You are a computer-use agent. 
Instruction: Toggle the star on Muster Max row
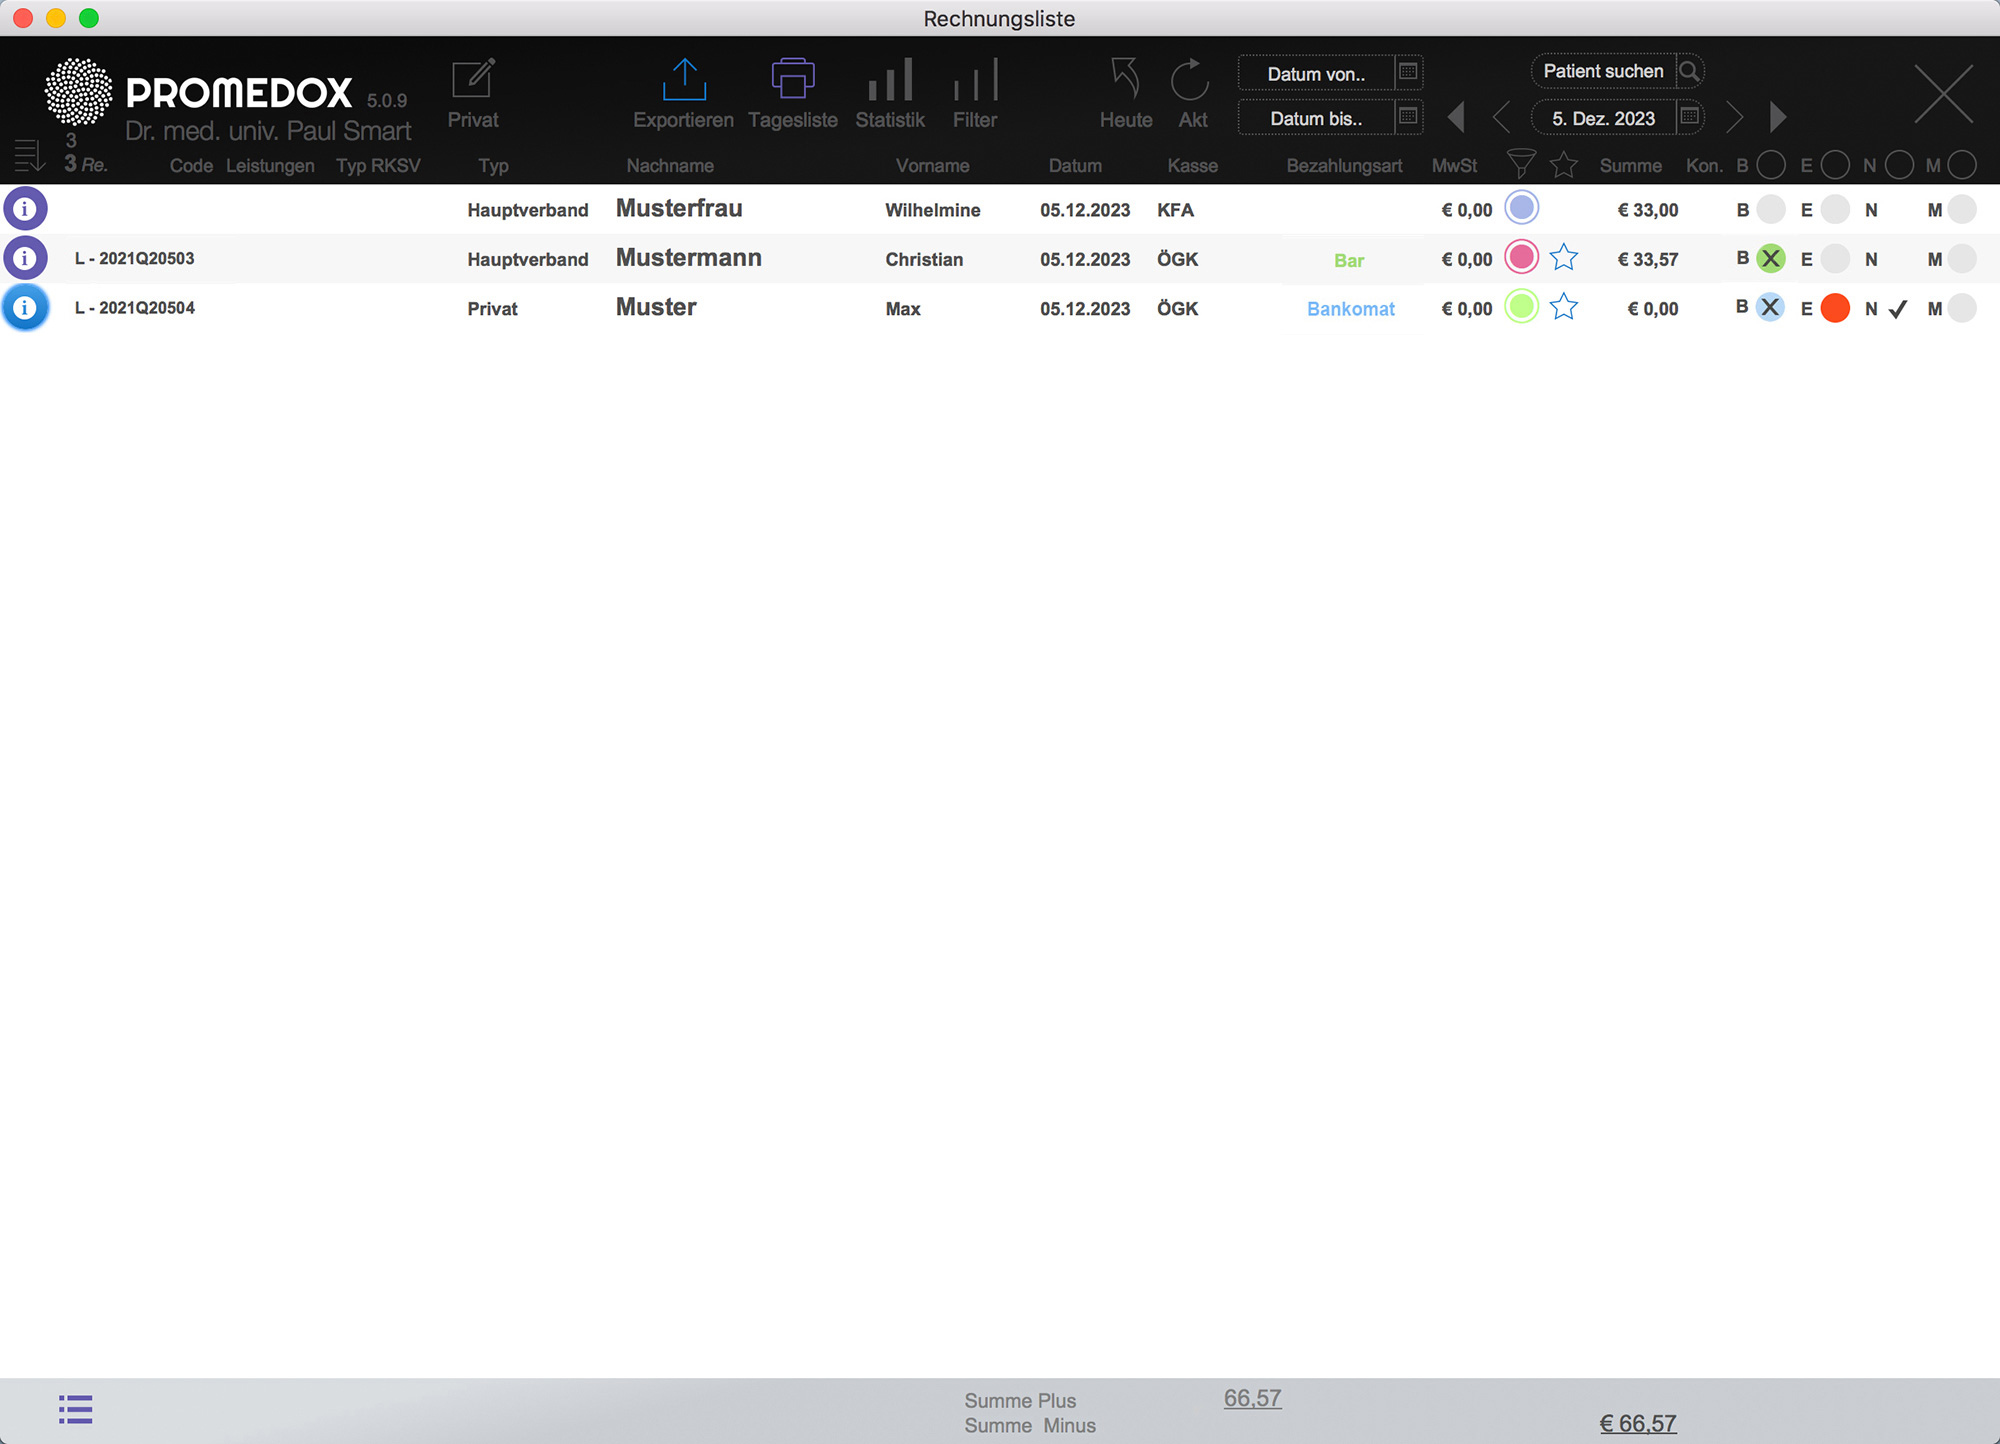pyautogui.click(x=1564, y=307)
